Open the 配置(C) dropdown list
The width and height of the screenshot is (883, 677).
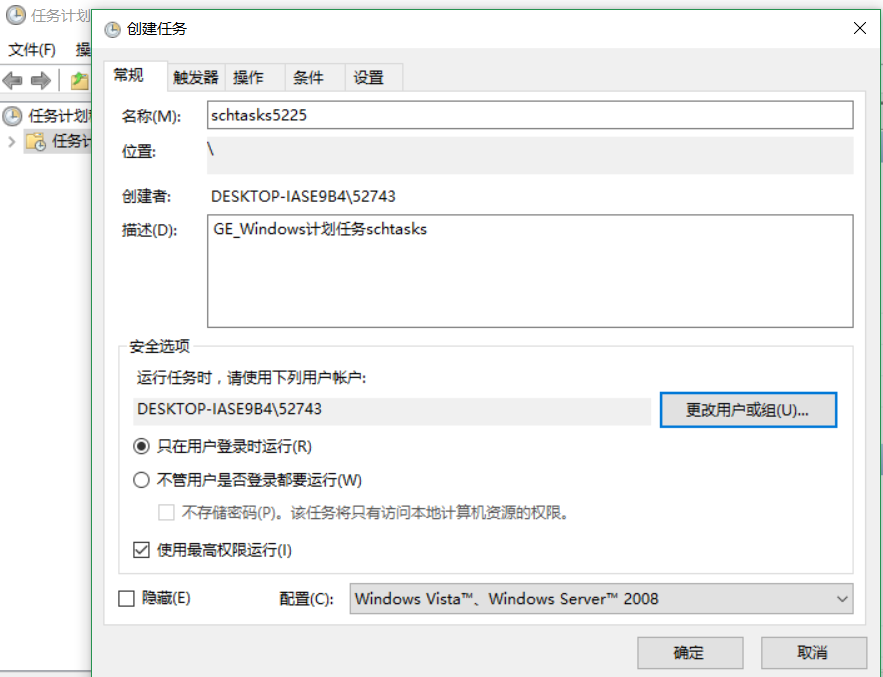tap(601, 599)
